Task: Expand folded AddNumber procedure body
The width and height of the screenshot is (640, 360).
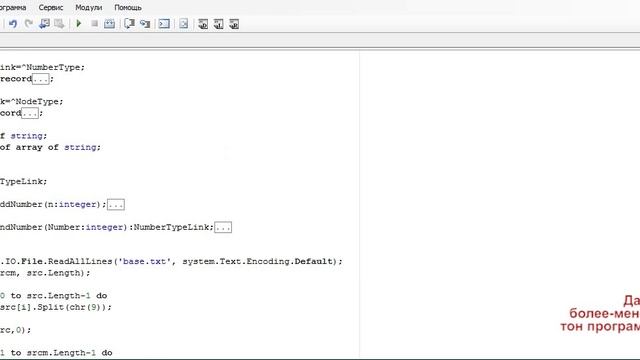Action: [x=116, y=204]
